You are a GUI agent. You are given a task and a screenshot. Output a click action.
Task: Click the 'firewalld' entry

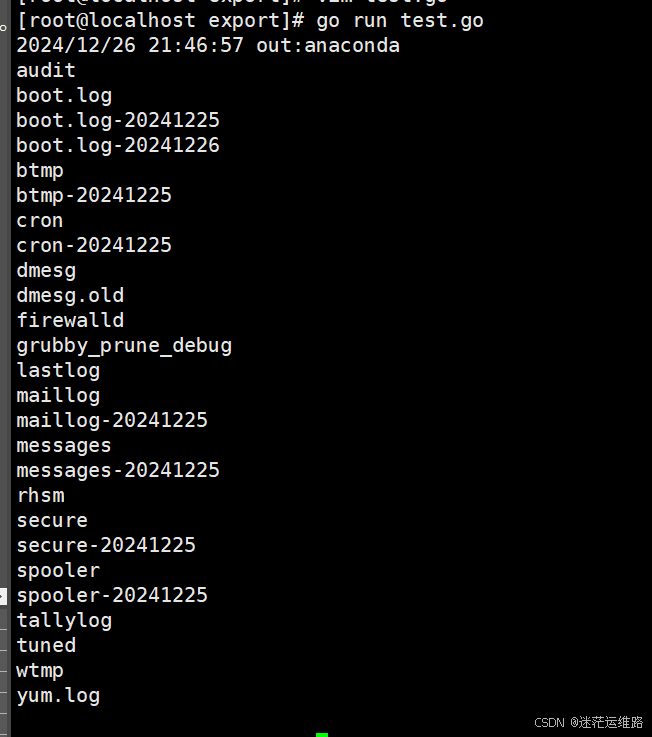[70, 320]
